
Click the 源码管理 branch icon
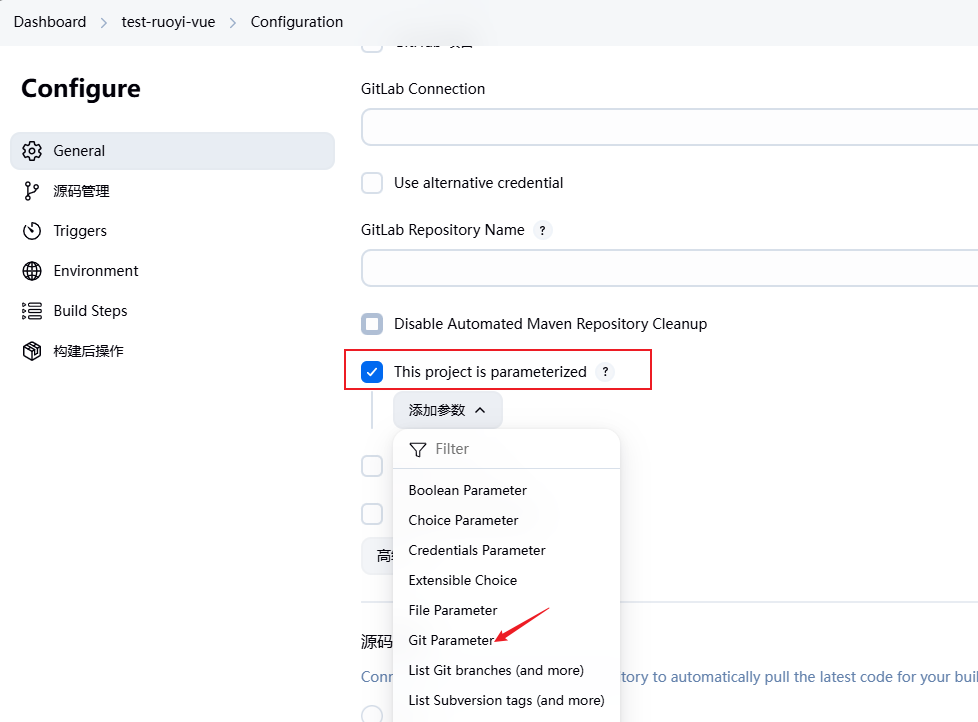click(x=32, y=191)
